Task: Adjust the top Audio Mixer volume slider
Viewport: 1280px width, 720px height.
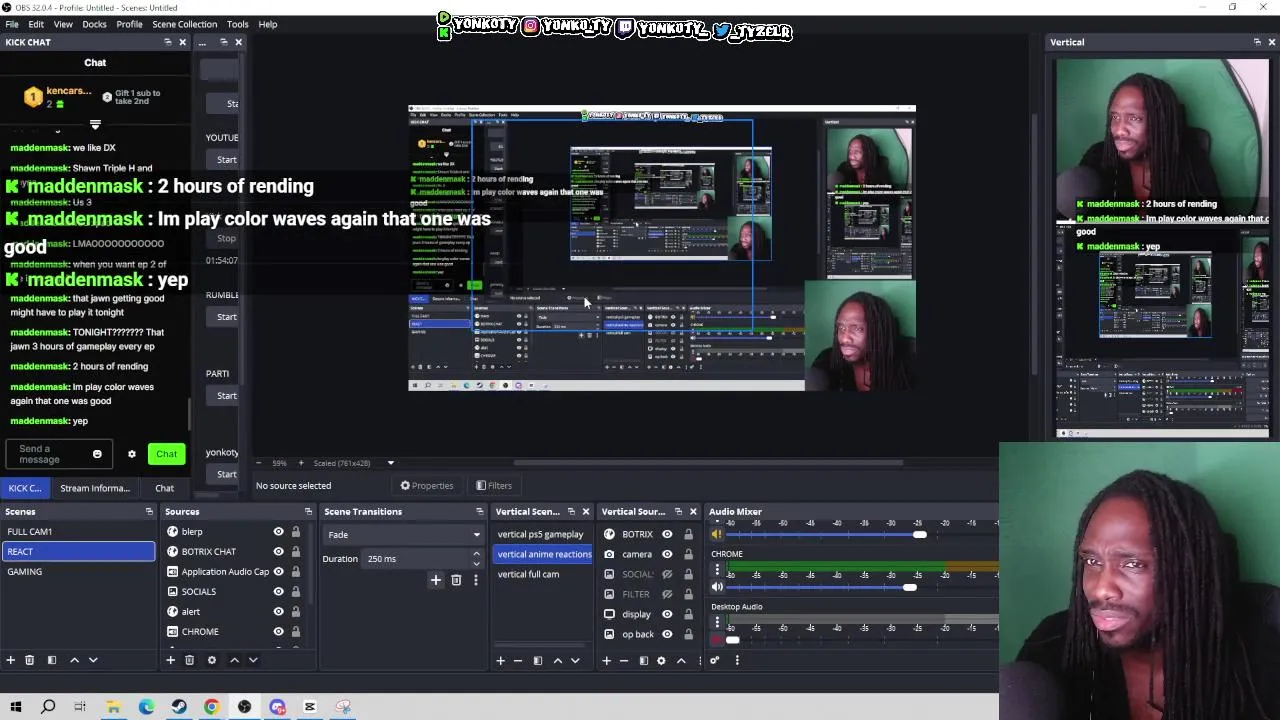Action: (x=919, y=534)
